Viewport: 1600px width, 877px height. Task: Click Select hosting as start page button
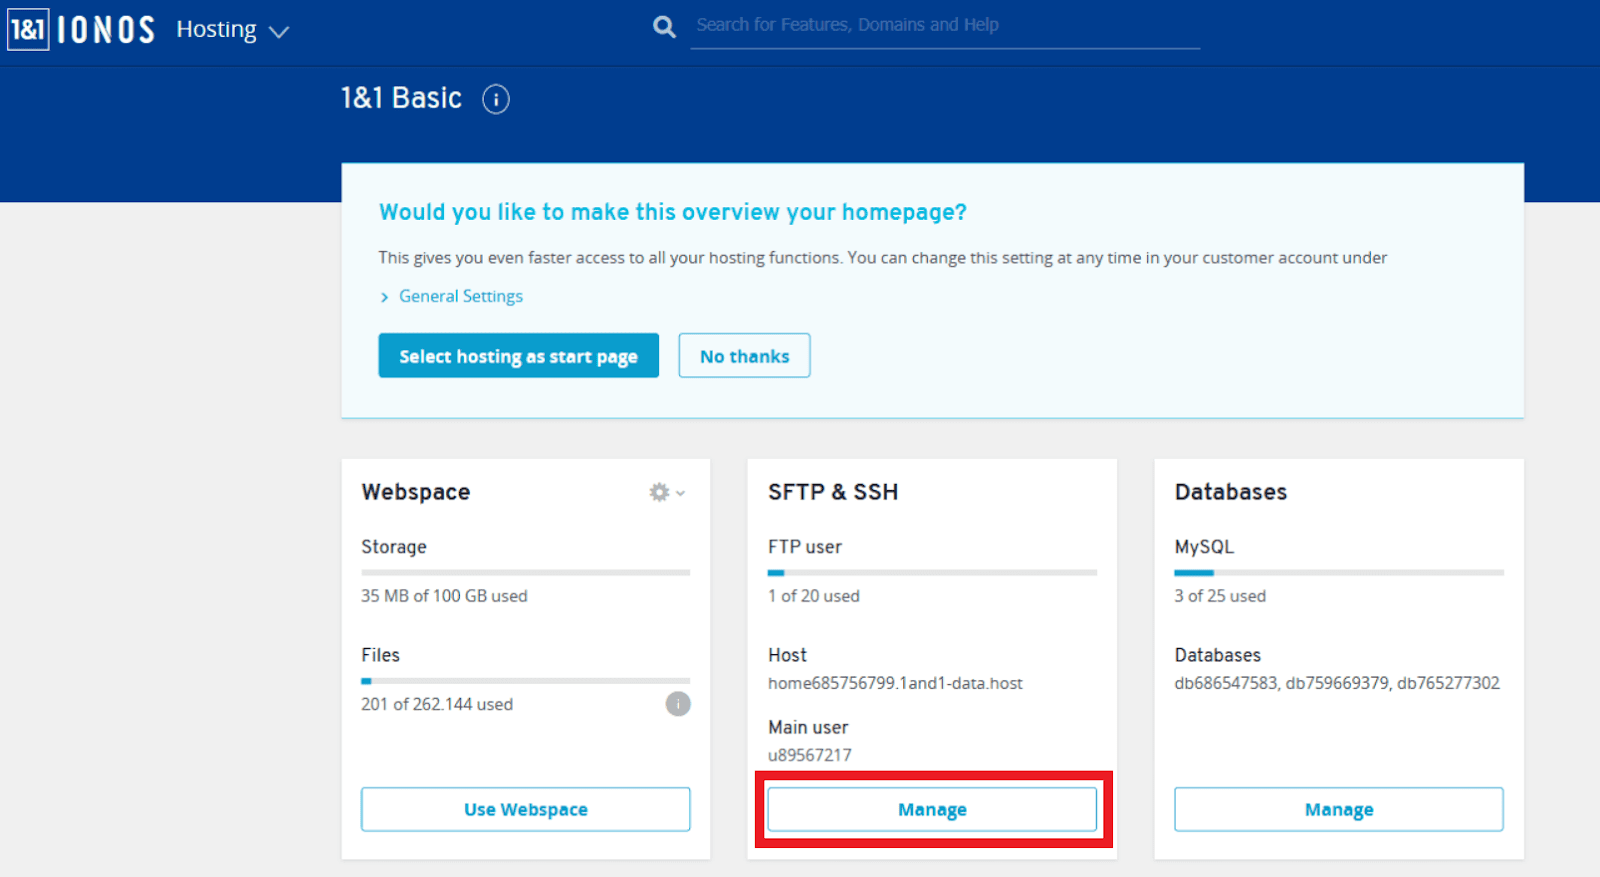[x=518, y=355]
